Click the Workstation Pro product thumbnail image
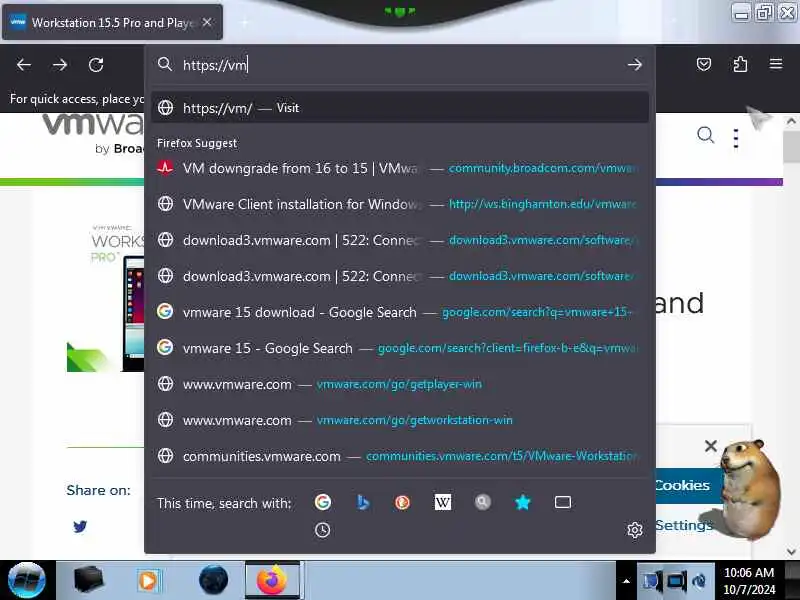This screenshot has width=800, height=600. pyautogui.click(x=106, y=297)
